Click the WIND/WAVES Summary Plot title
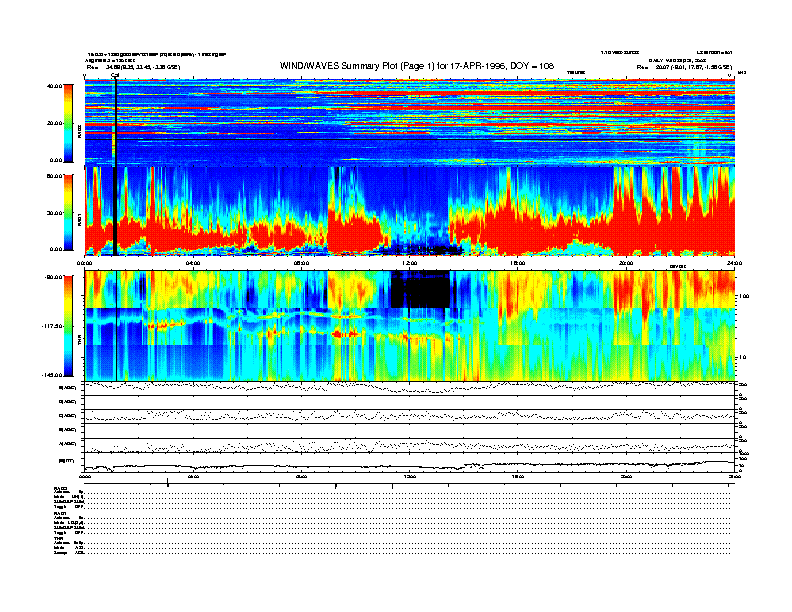Viewport: 792px width, 612px height. [417, 66]
